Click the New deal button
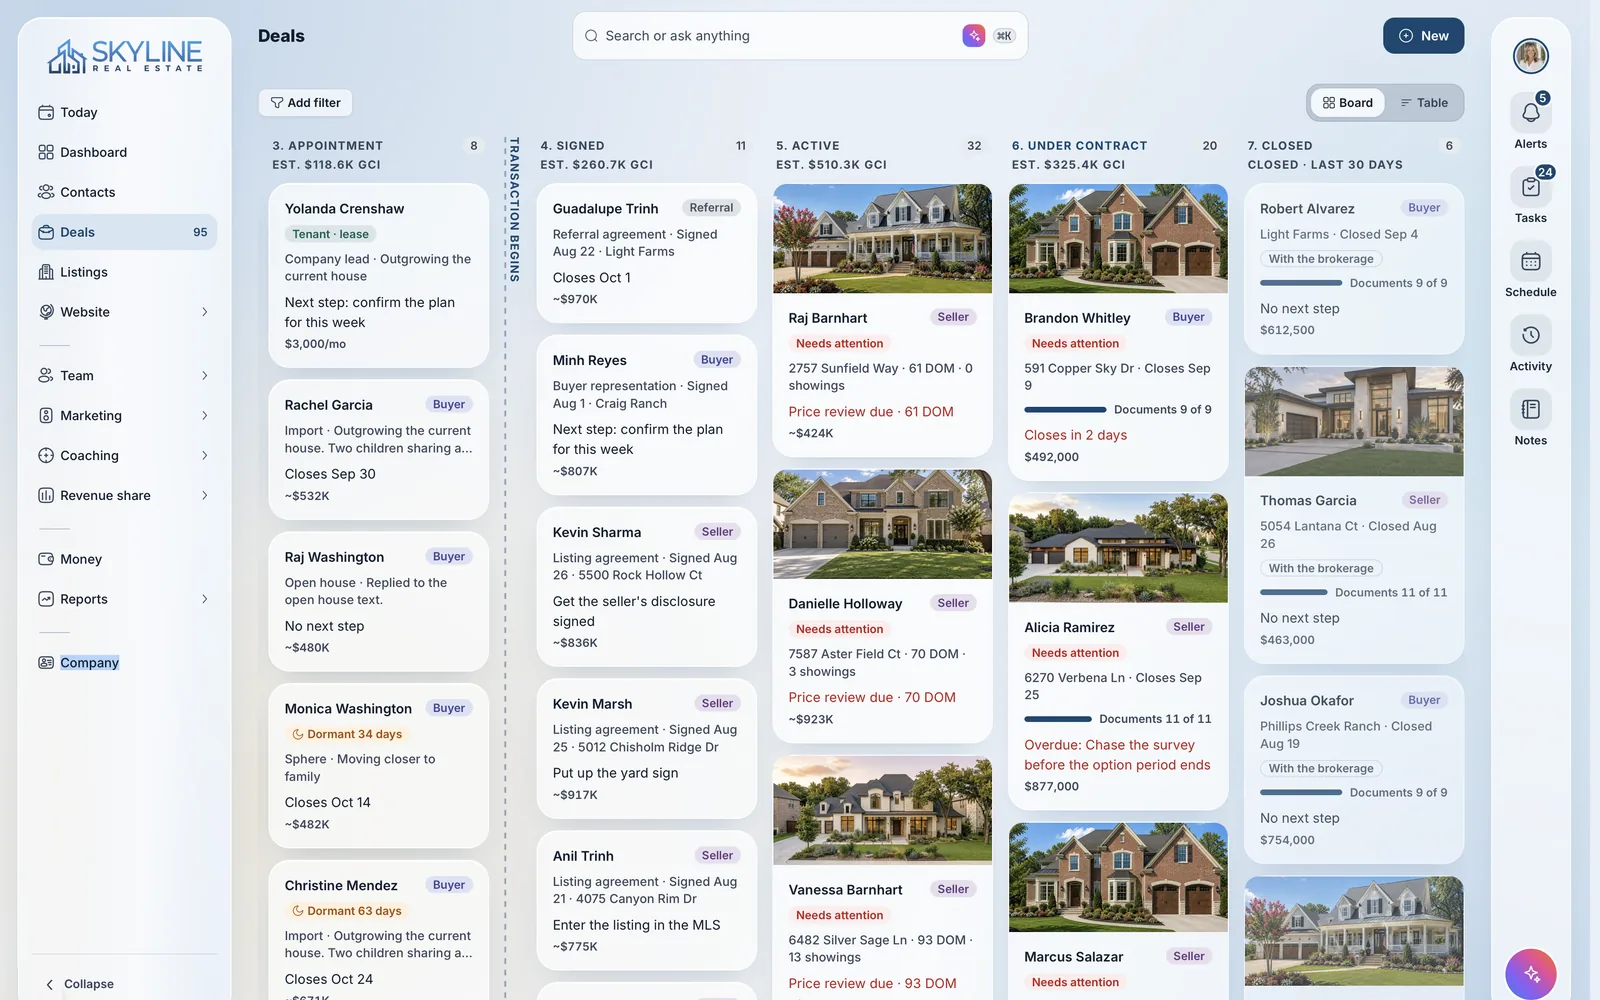Image resolution: width=1600 pixels, height=1000 pixels. (x=1423, y=36)
